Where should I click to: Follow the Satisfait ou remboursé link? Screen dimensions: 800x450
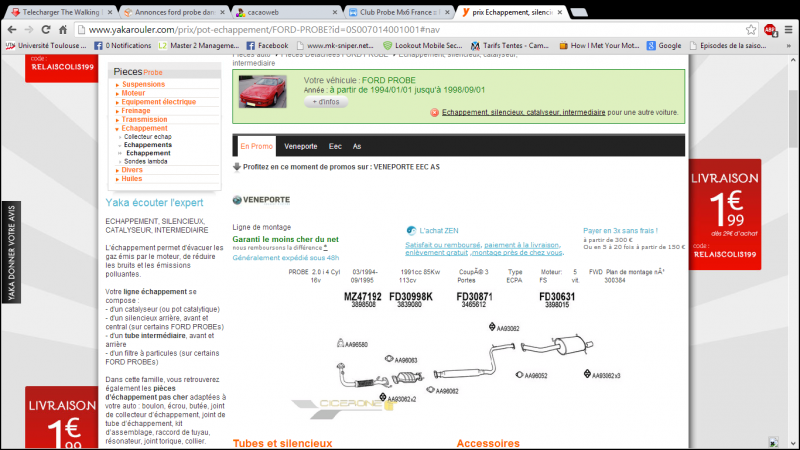443,245
